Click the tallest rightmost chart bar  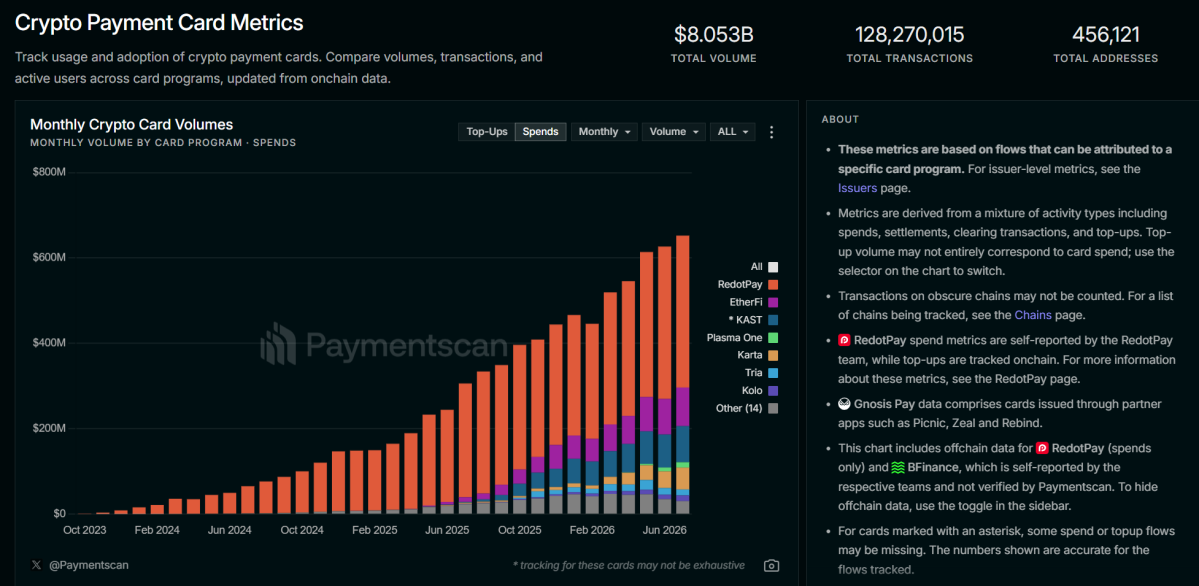coord(682,374)
